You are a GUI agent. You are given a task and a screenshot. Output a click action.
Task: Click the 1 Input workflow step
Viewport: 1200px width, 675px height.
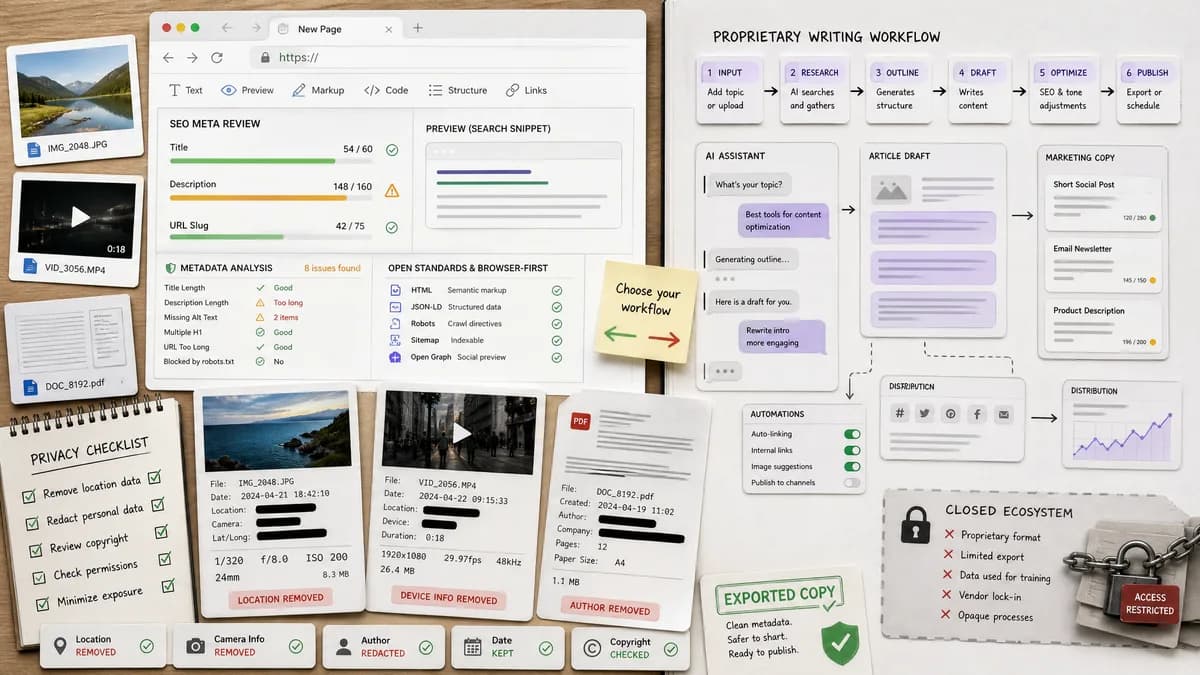click(x=729, y=89)
